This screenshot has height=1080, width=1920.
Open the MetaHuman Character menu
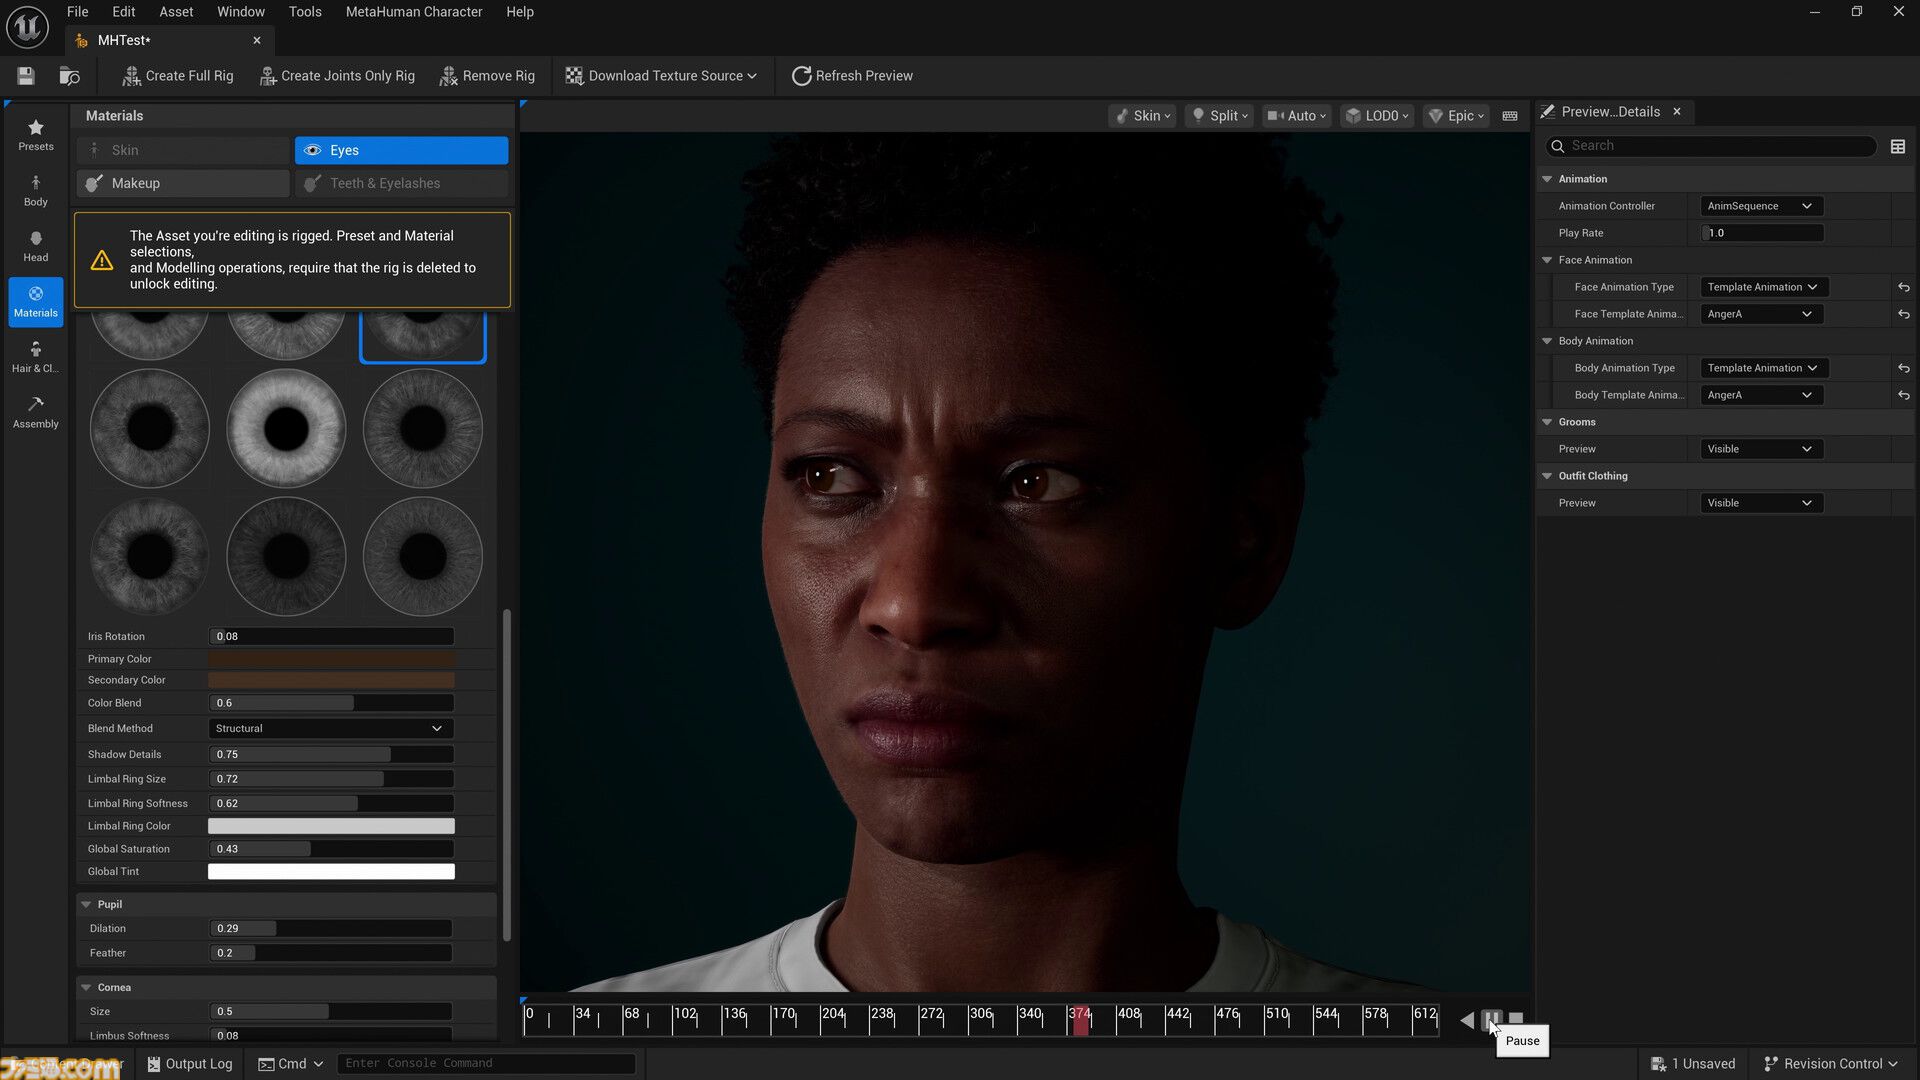pyautogui.click(x=414, y=12)
